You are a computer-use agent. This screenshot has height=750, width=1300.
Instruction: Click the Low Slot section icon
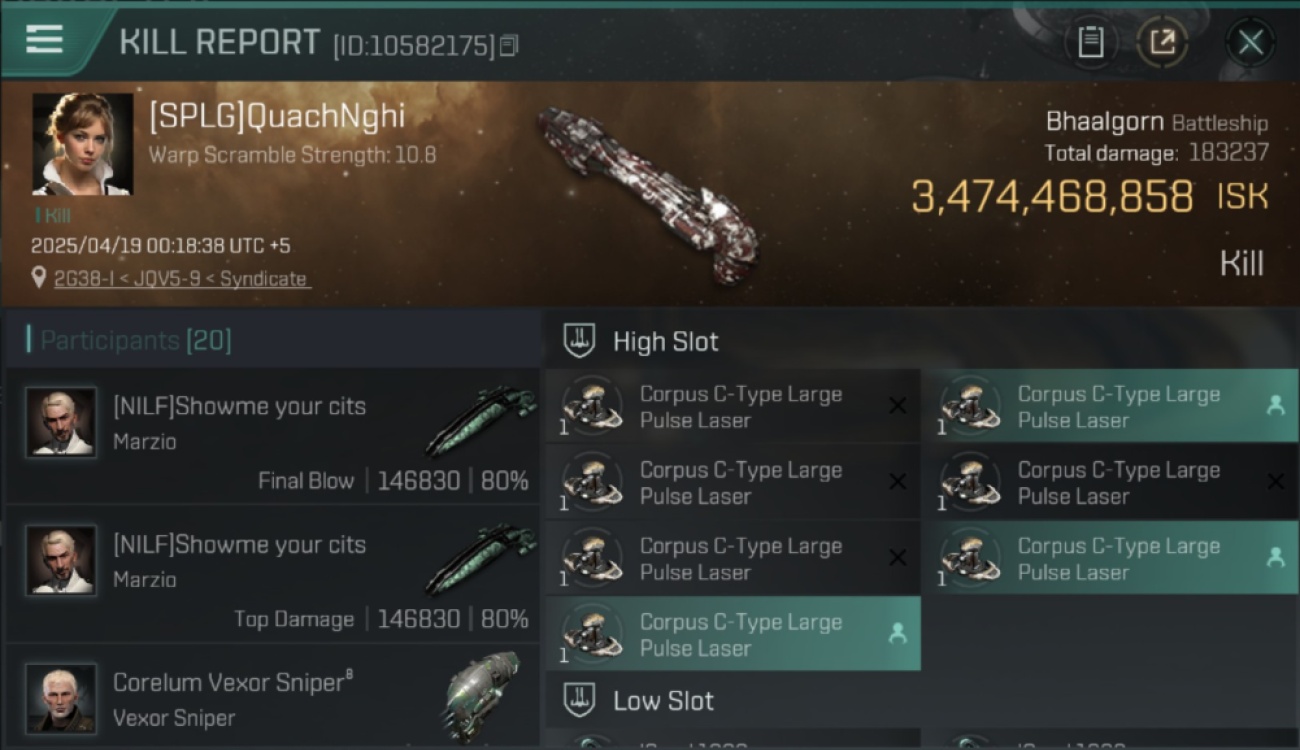pyautogui.click(x=580, y=700)
